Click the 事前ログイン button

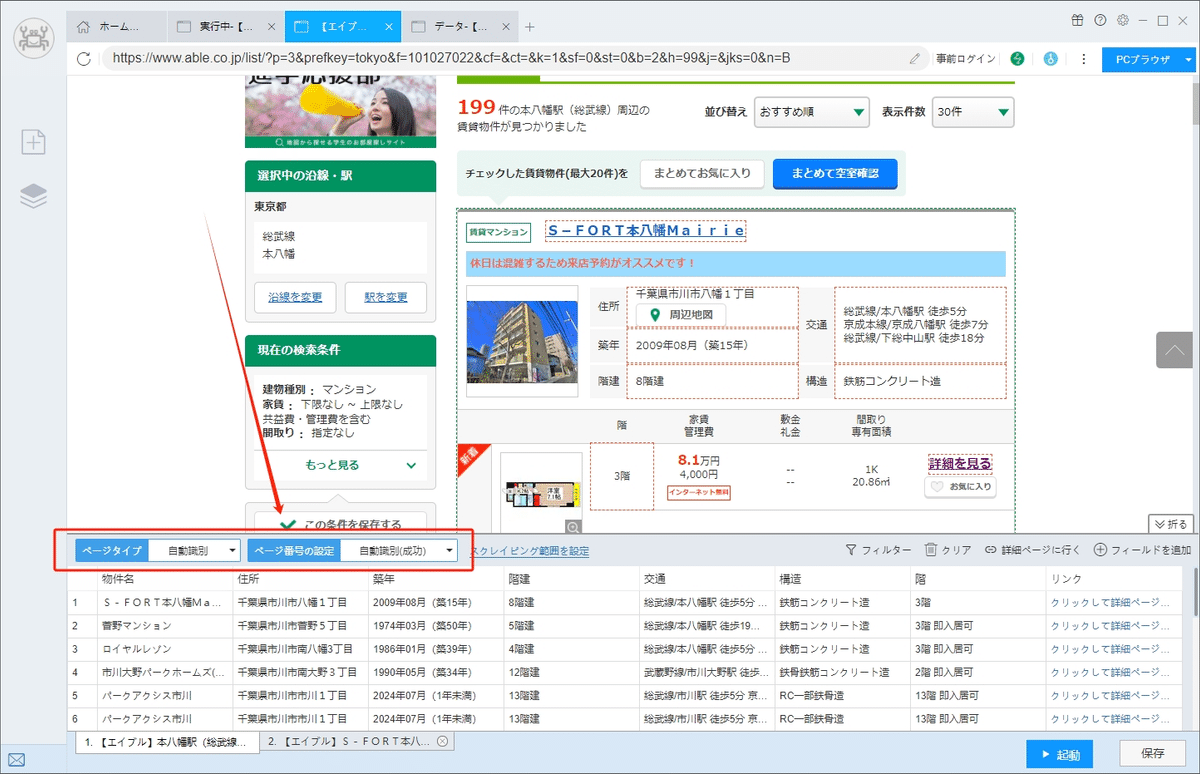point(965,59)
